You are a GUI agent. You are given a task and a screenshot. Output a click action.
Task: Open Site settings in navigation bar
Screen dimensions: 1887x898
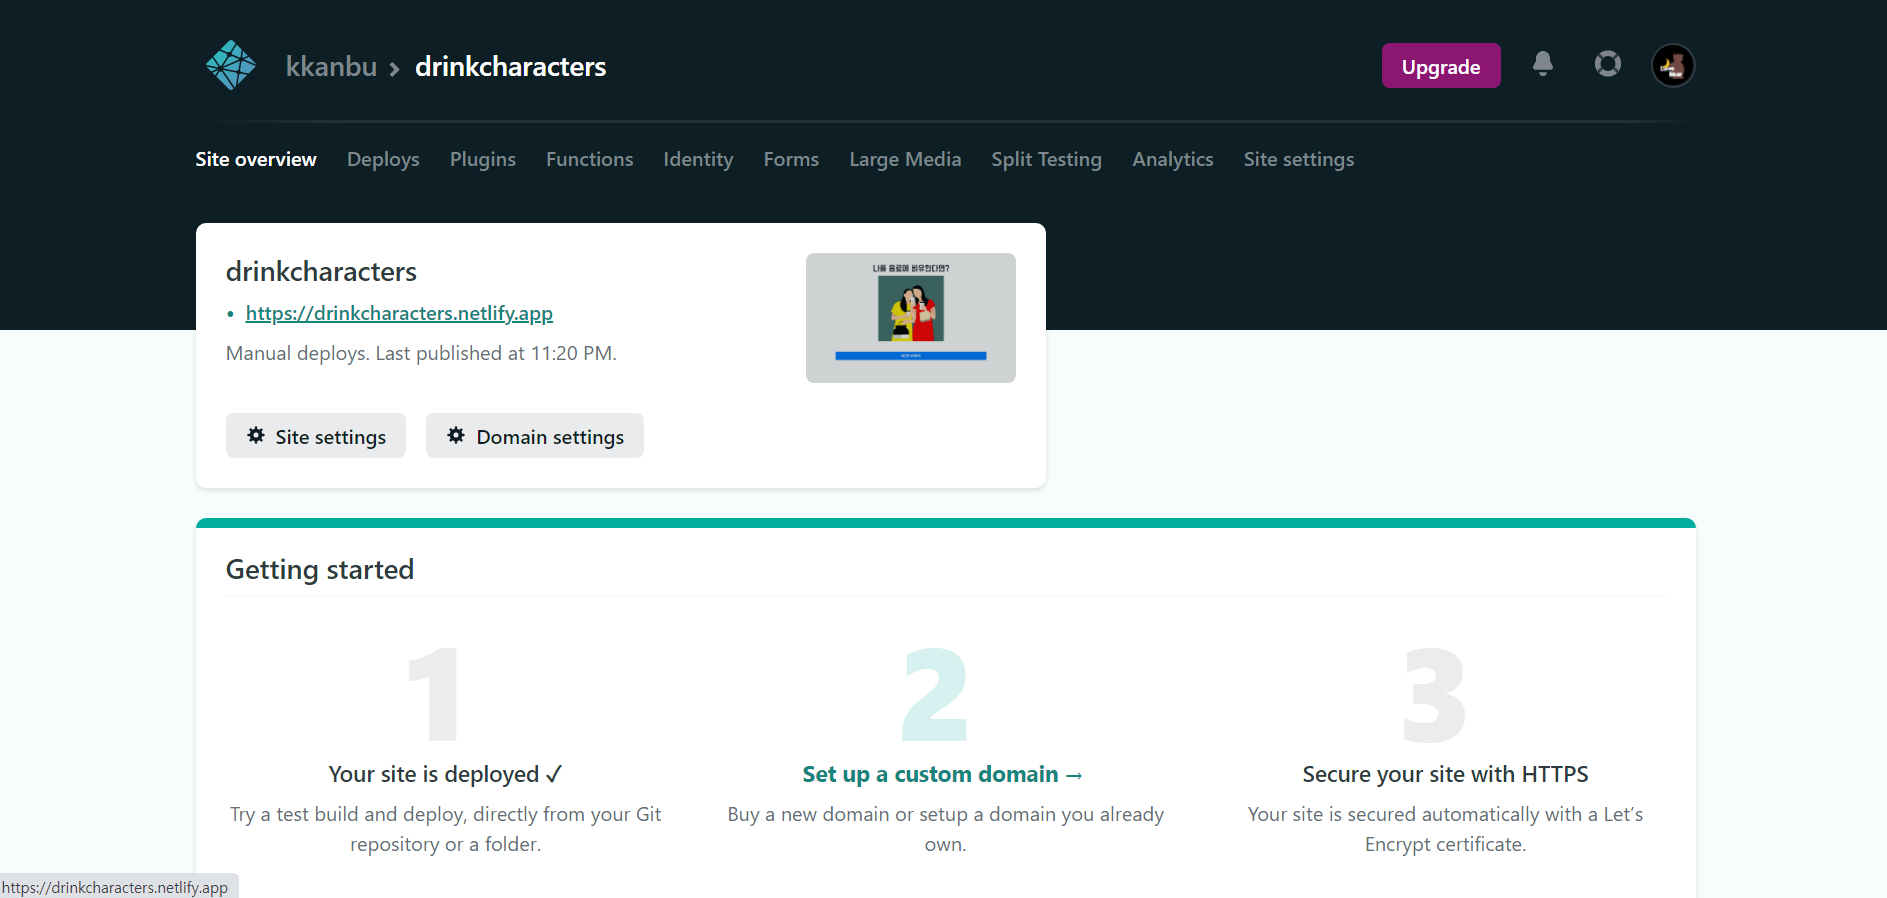pyautogui.click(x=1299, y=159)
